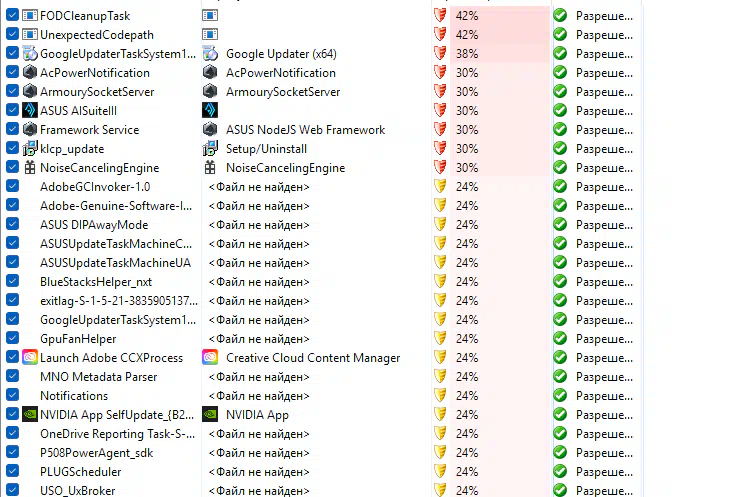Click the Launch Adobe CCXProcess icon
745x497 pixels.
29,357
